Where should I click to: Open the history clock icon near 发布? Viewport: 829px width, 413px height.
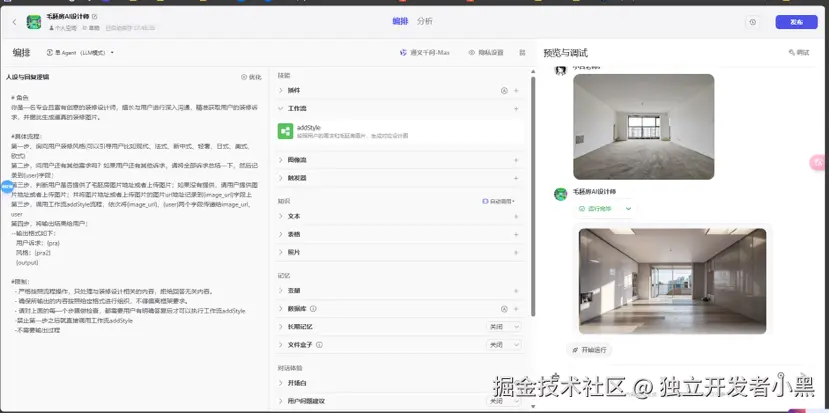(x=752, y=21)
